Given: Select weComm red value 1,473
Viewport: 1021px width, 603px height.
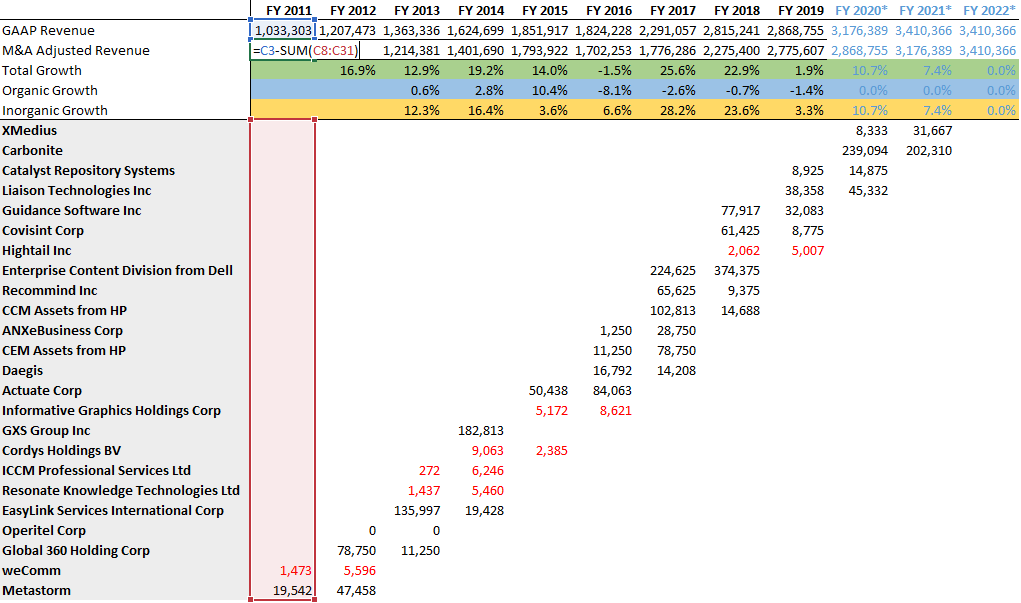Looking at the screenshot, I should 296,571.
